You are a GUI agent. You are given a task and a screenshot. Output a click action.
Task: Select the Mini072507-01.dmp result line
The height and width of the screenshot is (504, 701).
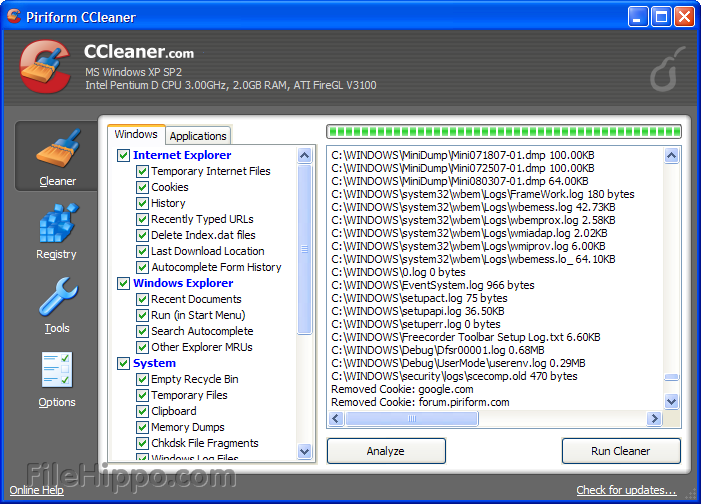(x=463, y=168)
